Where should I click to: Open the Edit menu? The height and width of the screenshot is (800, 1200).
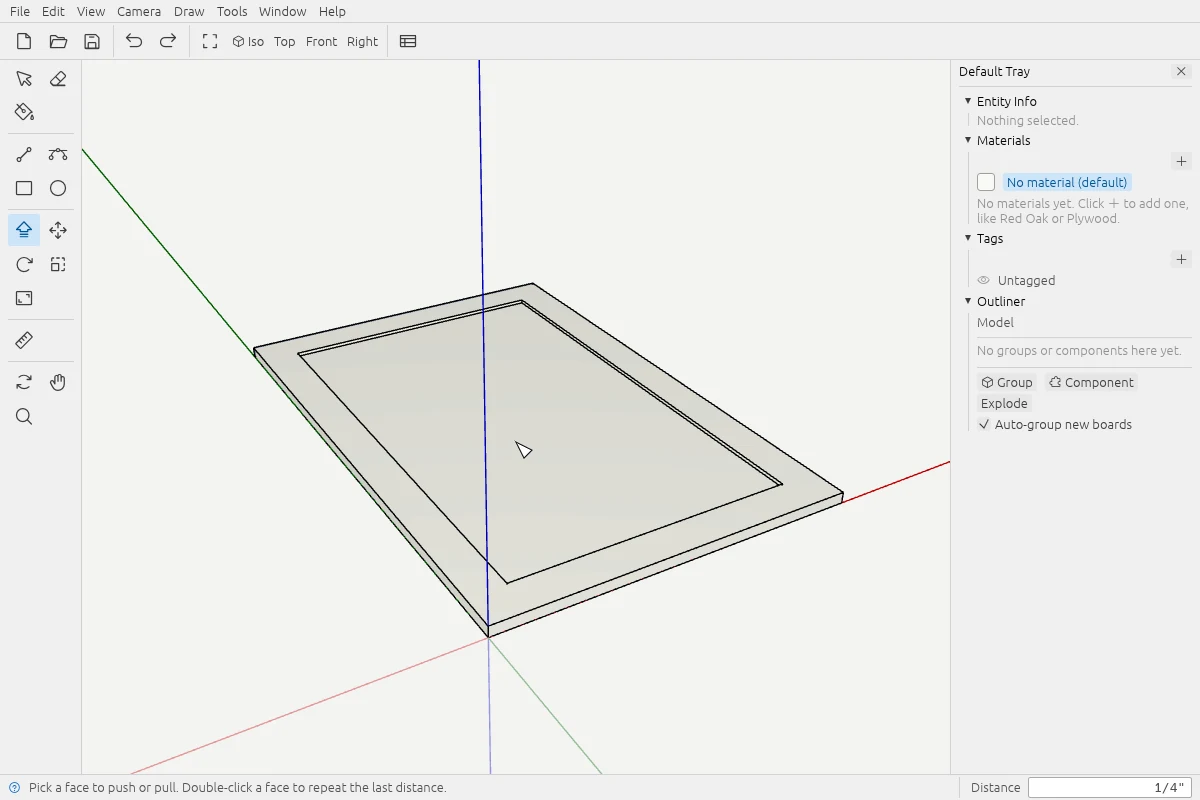pyautogui.click(x=53, y=11)
